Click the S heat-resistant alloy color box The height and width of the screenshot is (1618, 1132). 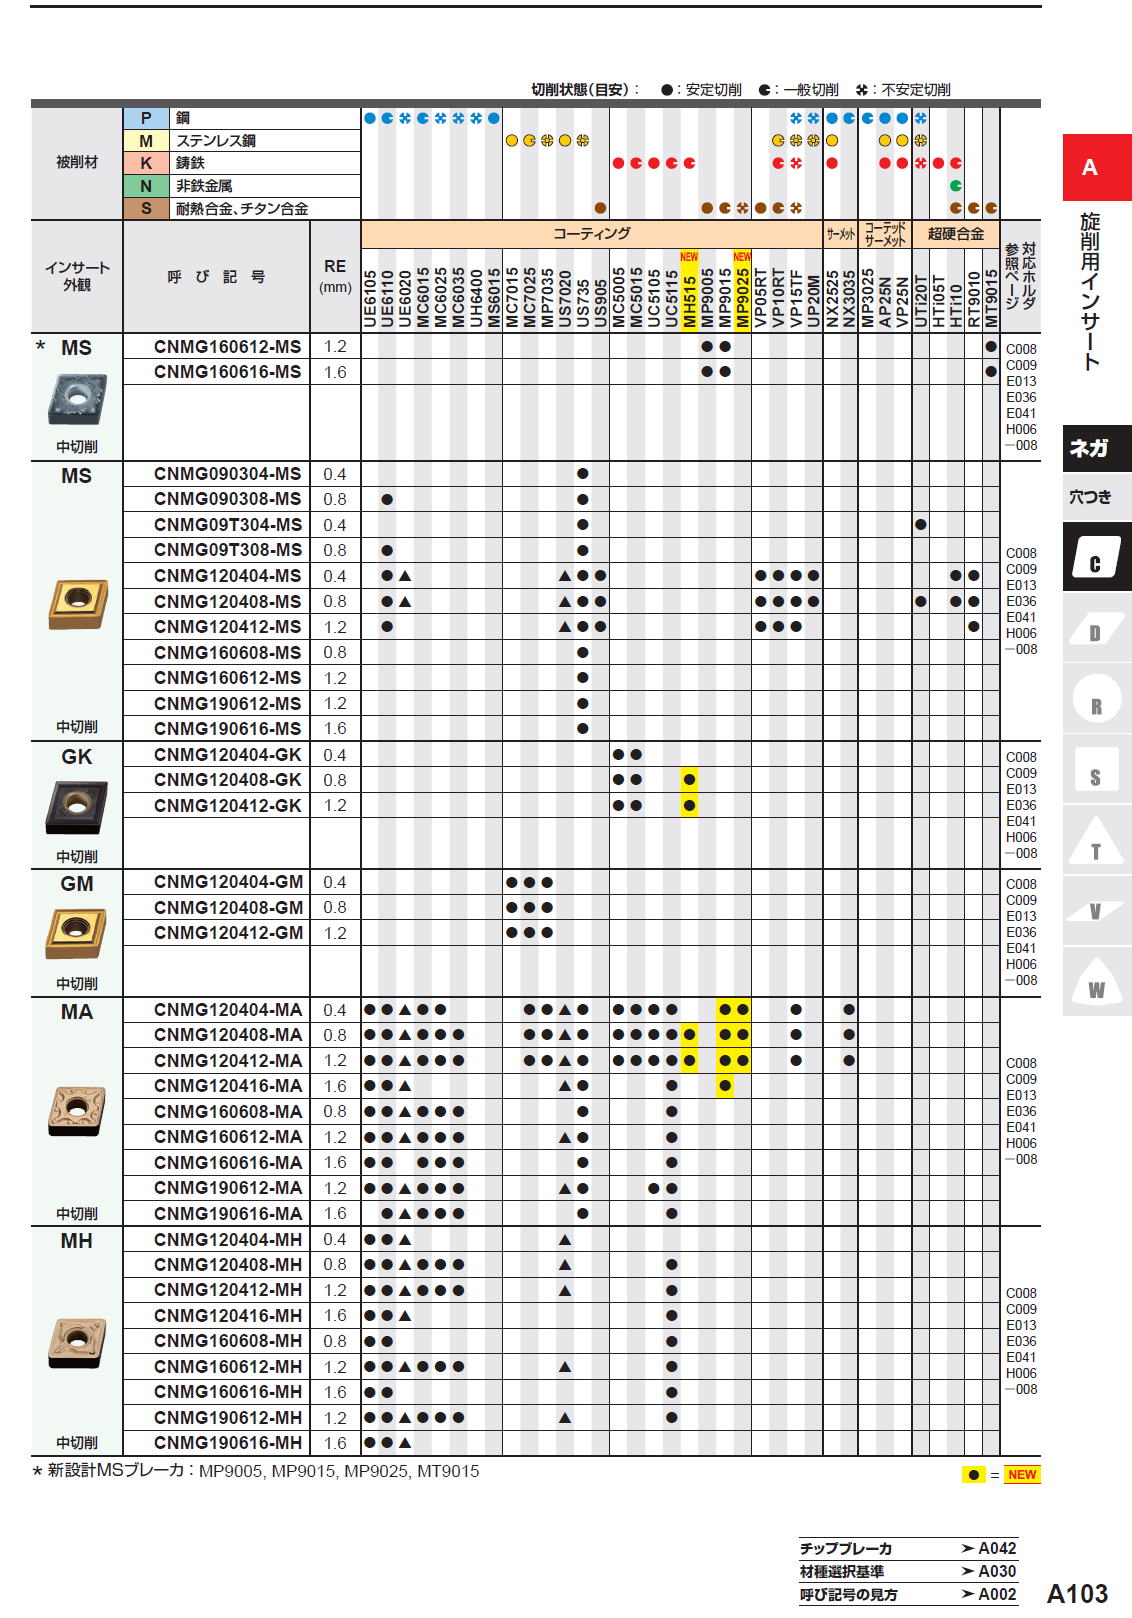[x=146, y=209]
